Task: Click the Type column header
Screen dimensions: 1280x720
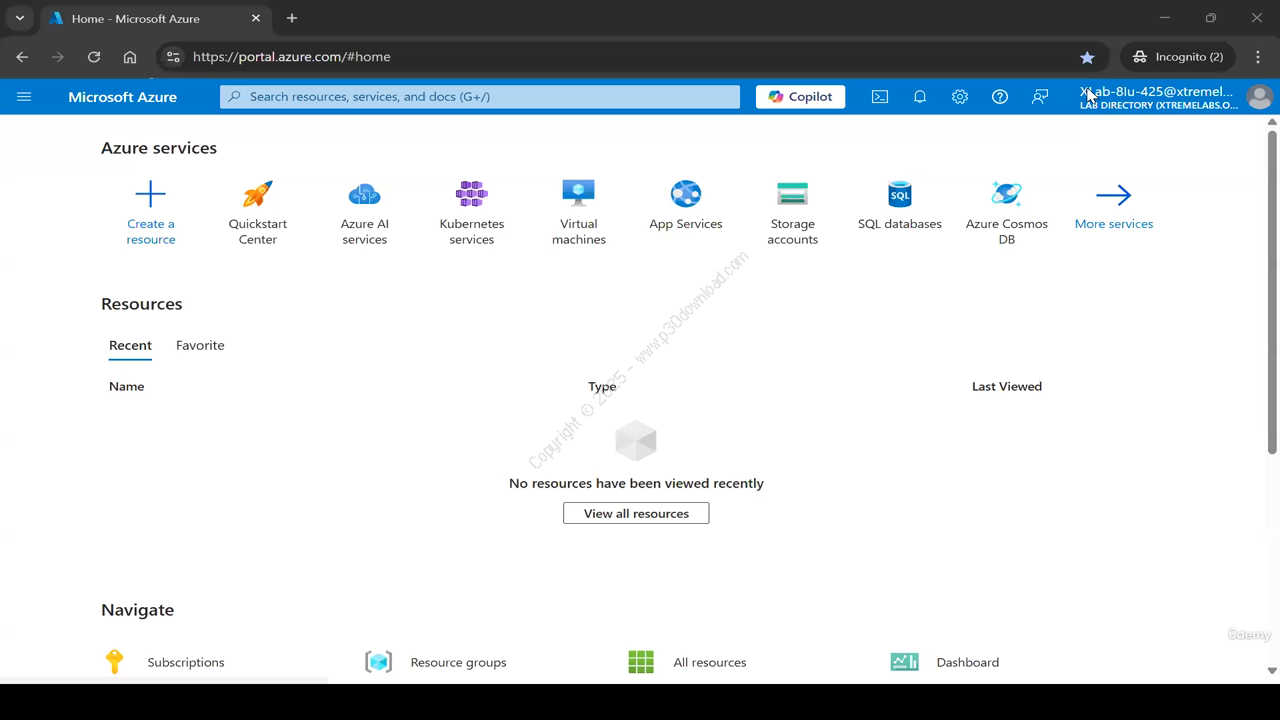Action: [602, 386]
